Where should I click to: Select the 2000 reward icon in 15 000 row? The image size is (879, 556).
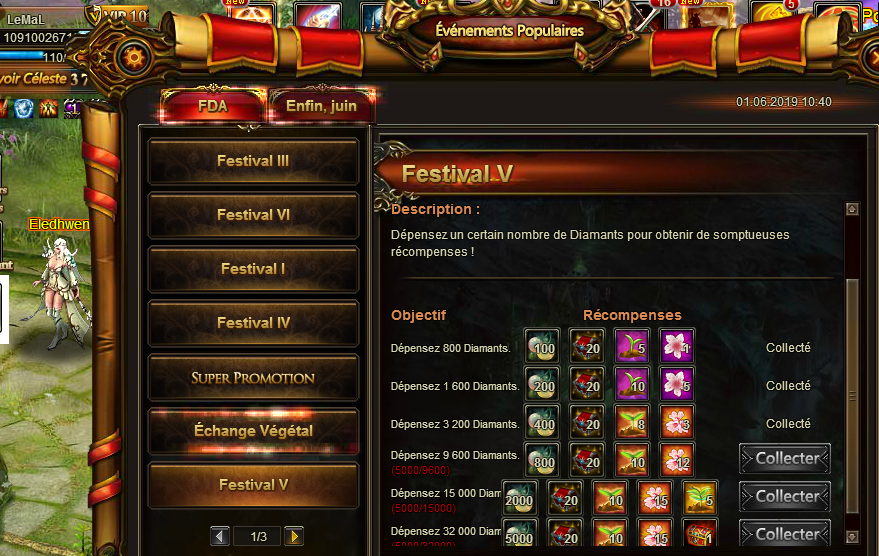point(519,498)
